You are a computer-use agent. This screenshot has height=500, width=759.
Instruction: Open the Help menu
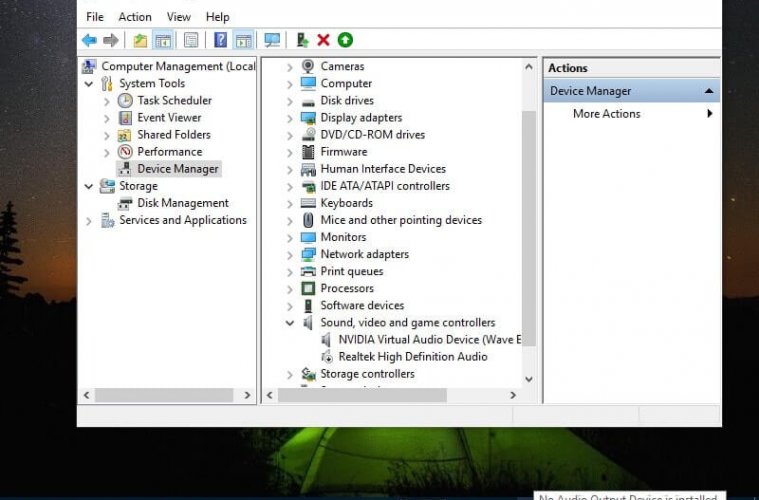(217, 17)
